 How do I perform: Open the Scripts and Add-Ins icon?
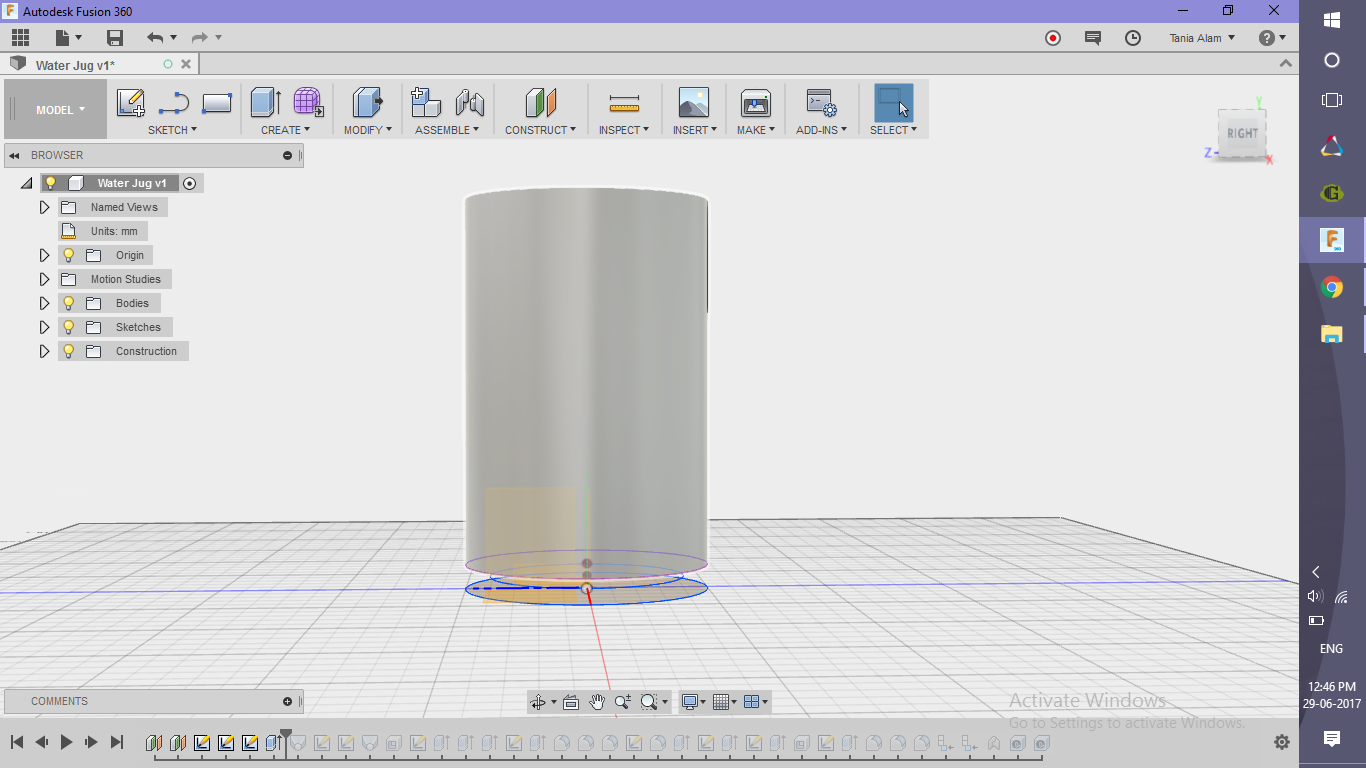(x=821, y=103)
